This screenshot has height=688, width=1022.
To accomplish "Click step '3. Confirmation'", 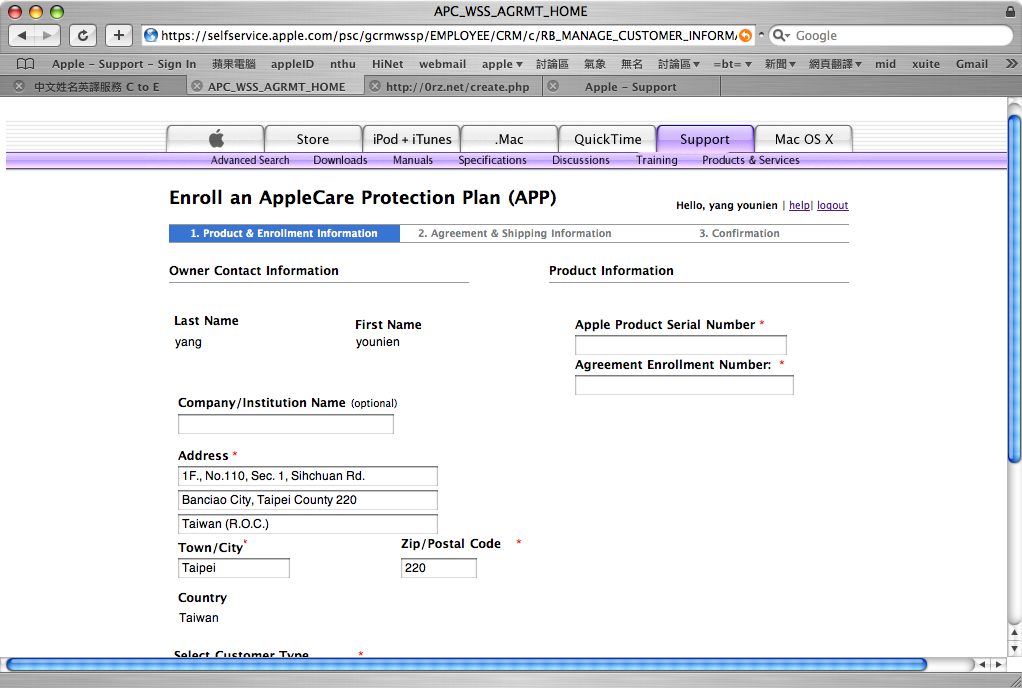I will point(739,233).
